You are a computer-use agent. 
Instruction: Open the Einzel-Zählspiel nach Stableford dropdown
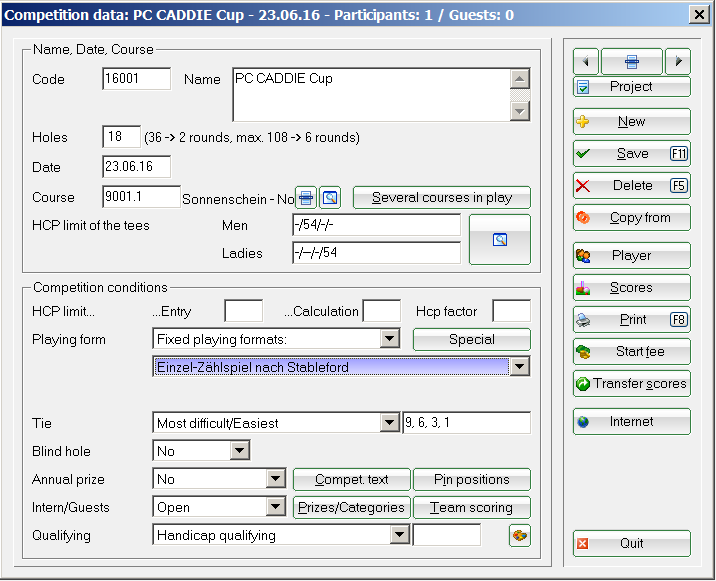point(518,367)
